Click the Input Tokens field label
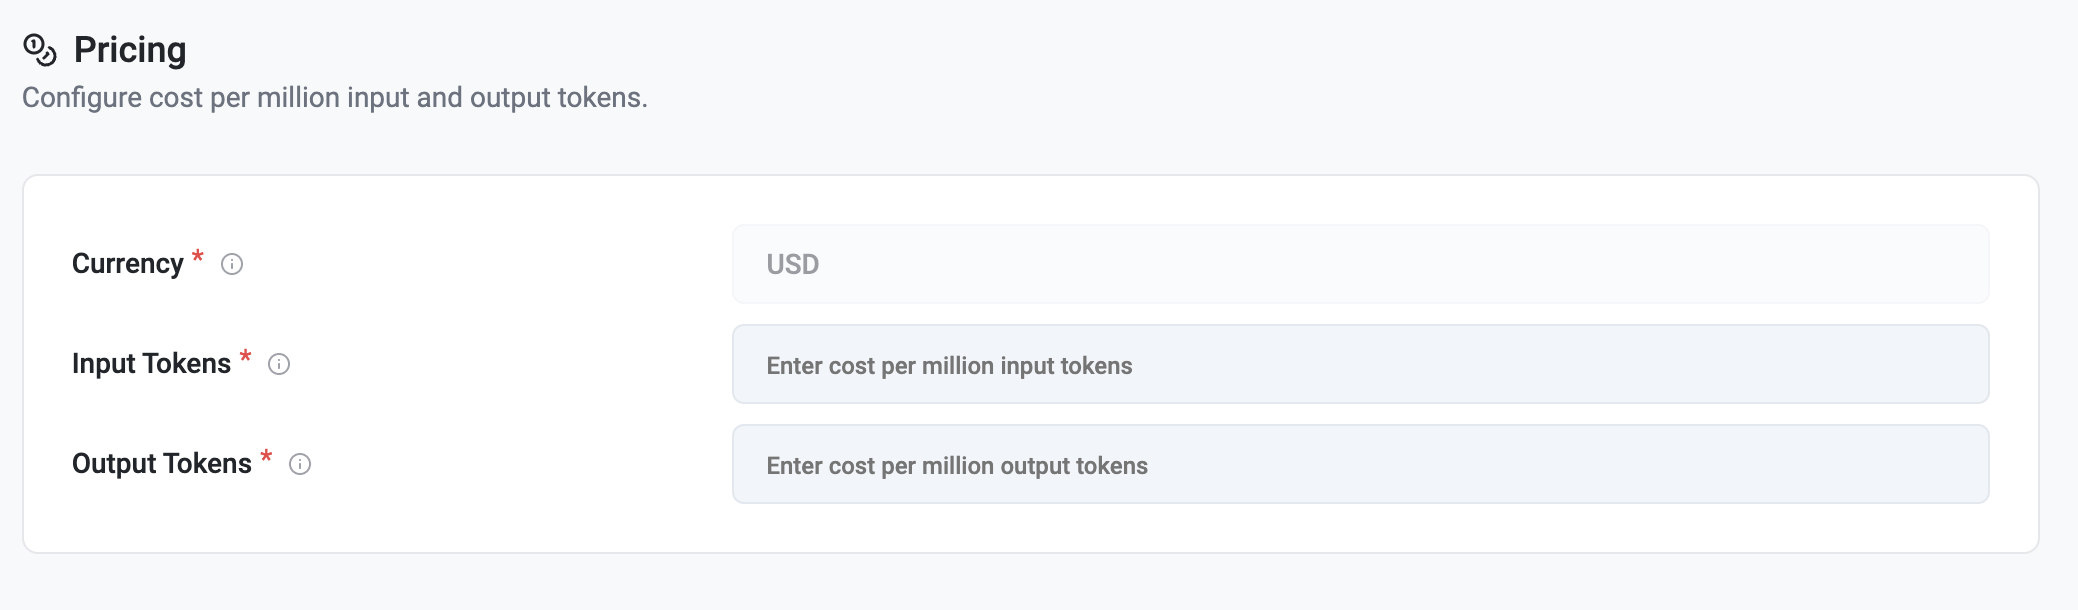This screenshot has height=610, width=2078. [x=151, y=364]
